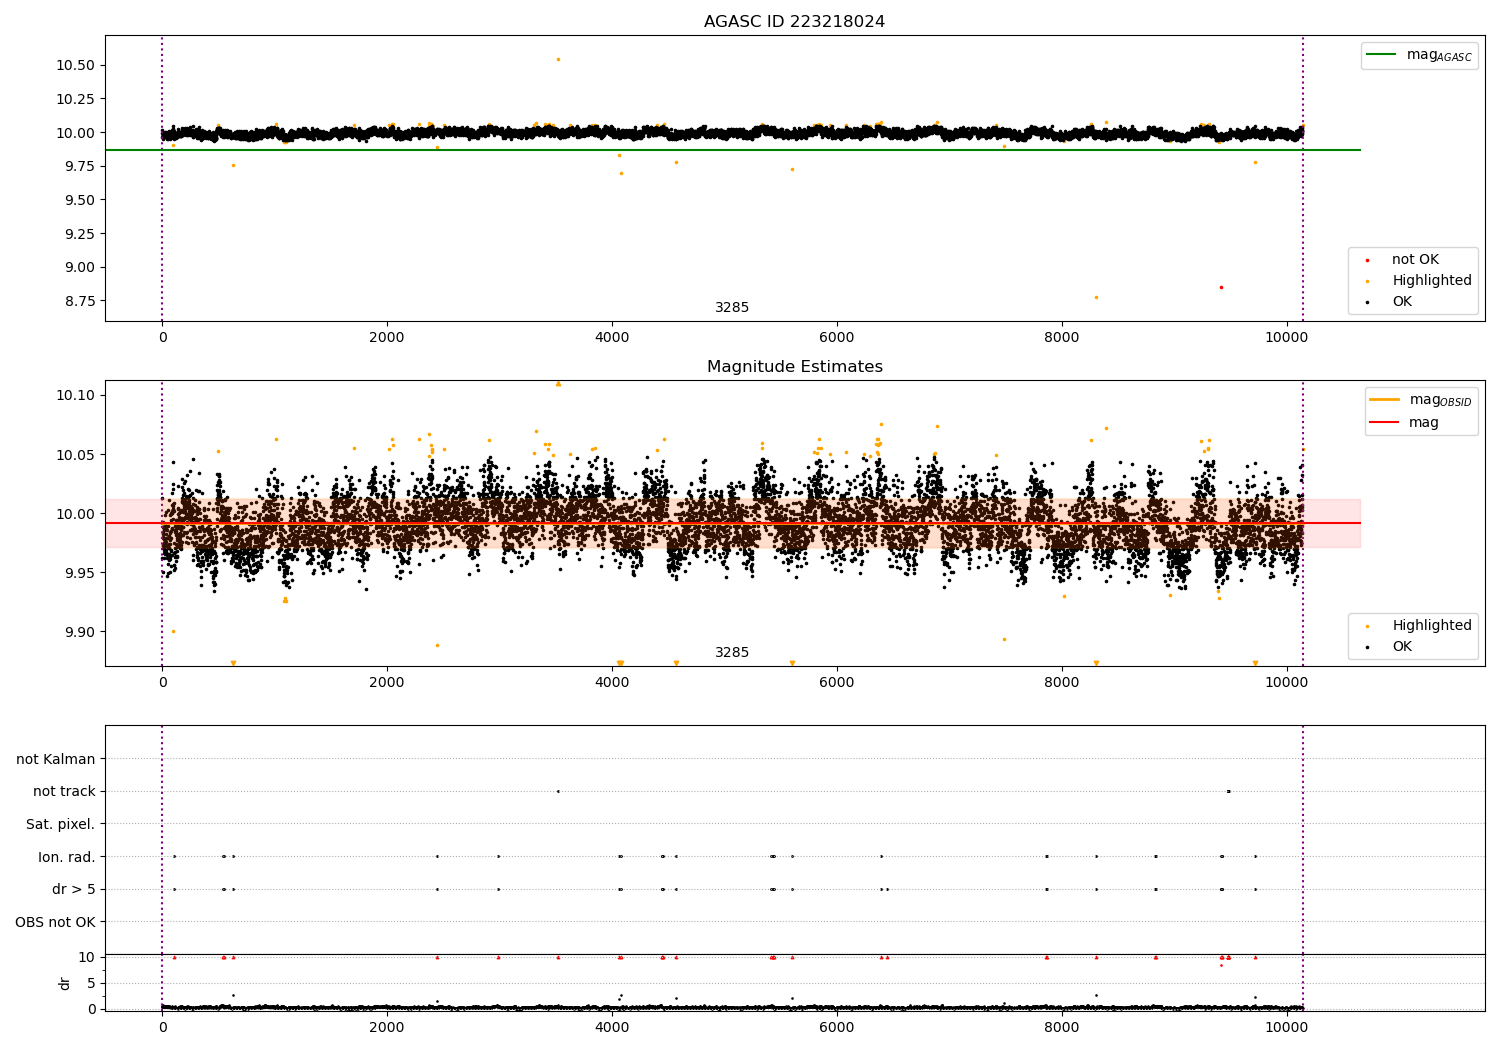The image size is (1500, 1050).
Task: Click the title "AGASC ID 223218024"
Action: pyautogui.click(x=794, y=22)
